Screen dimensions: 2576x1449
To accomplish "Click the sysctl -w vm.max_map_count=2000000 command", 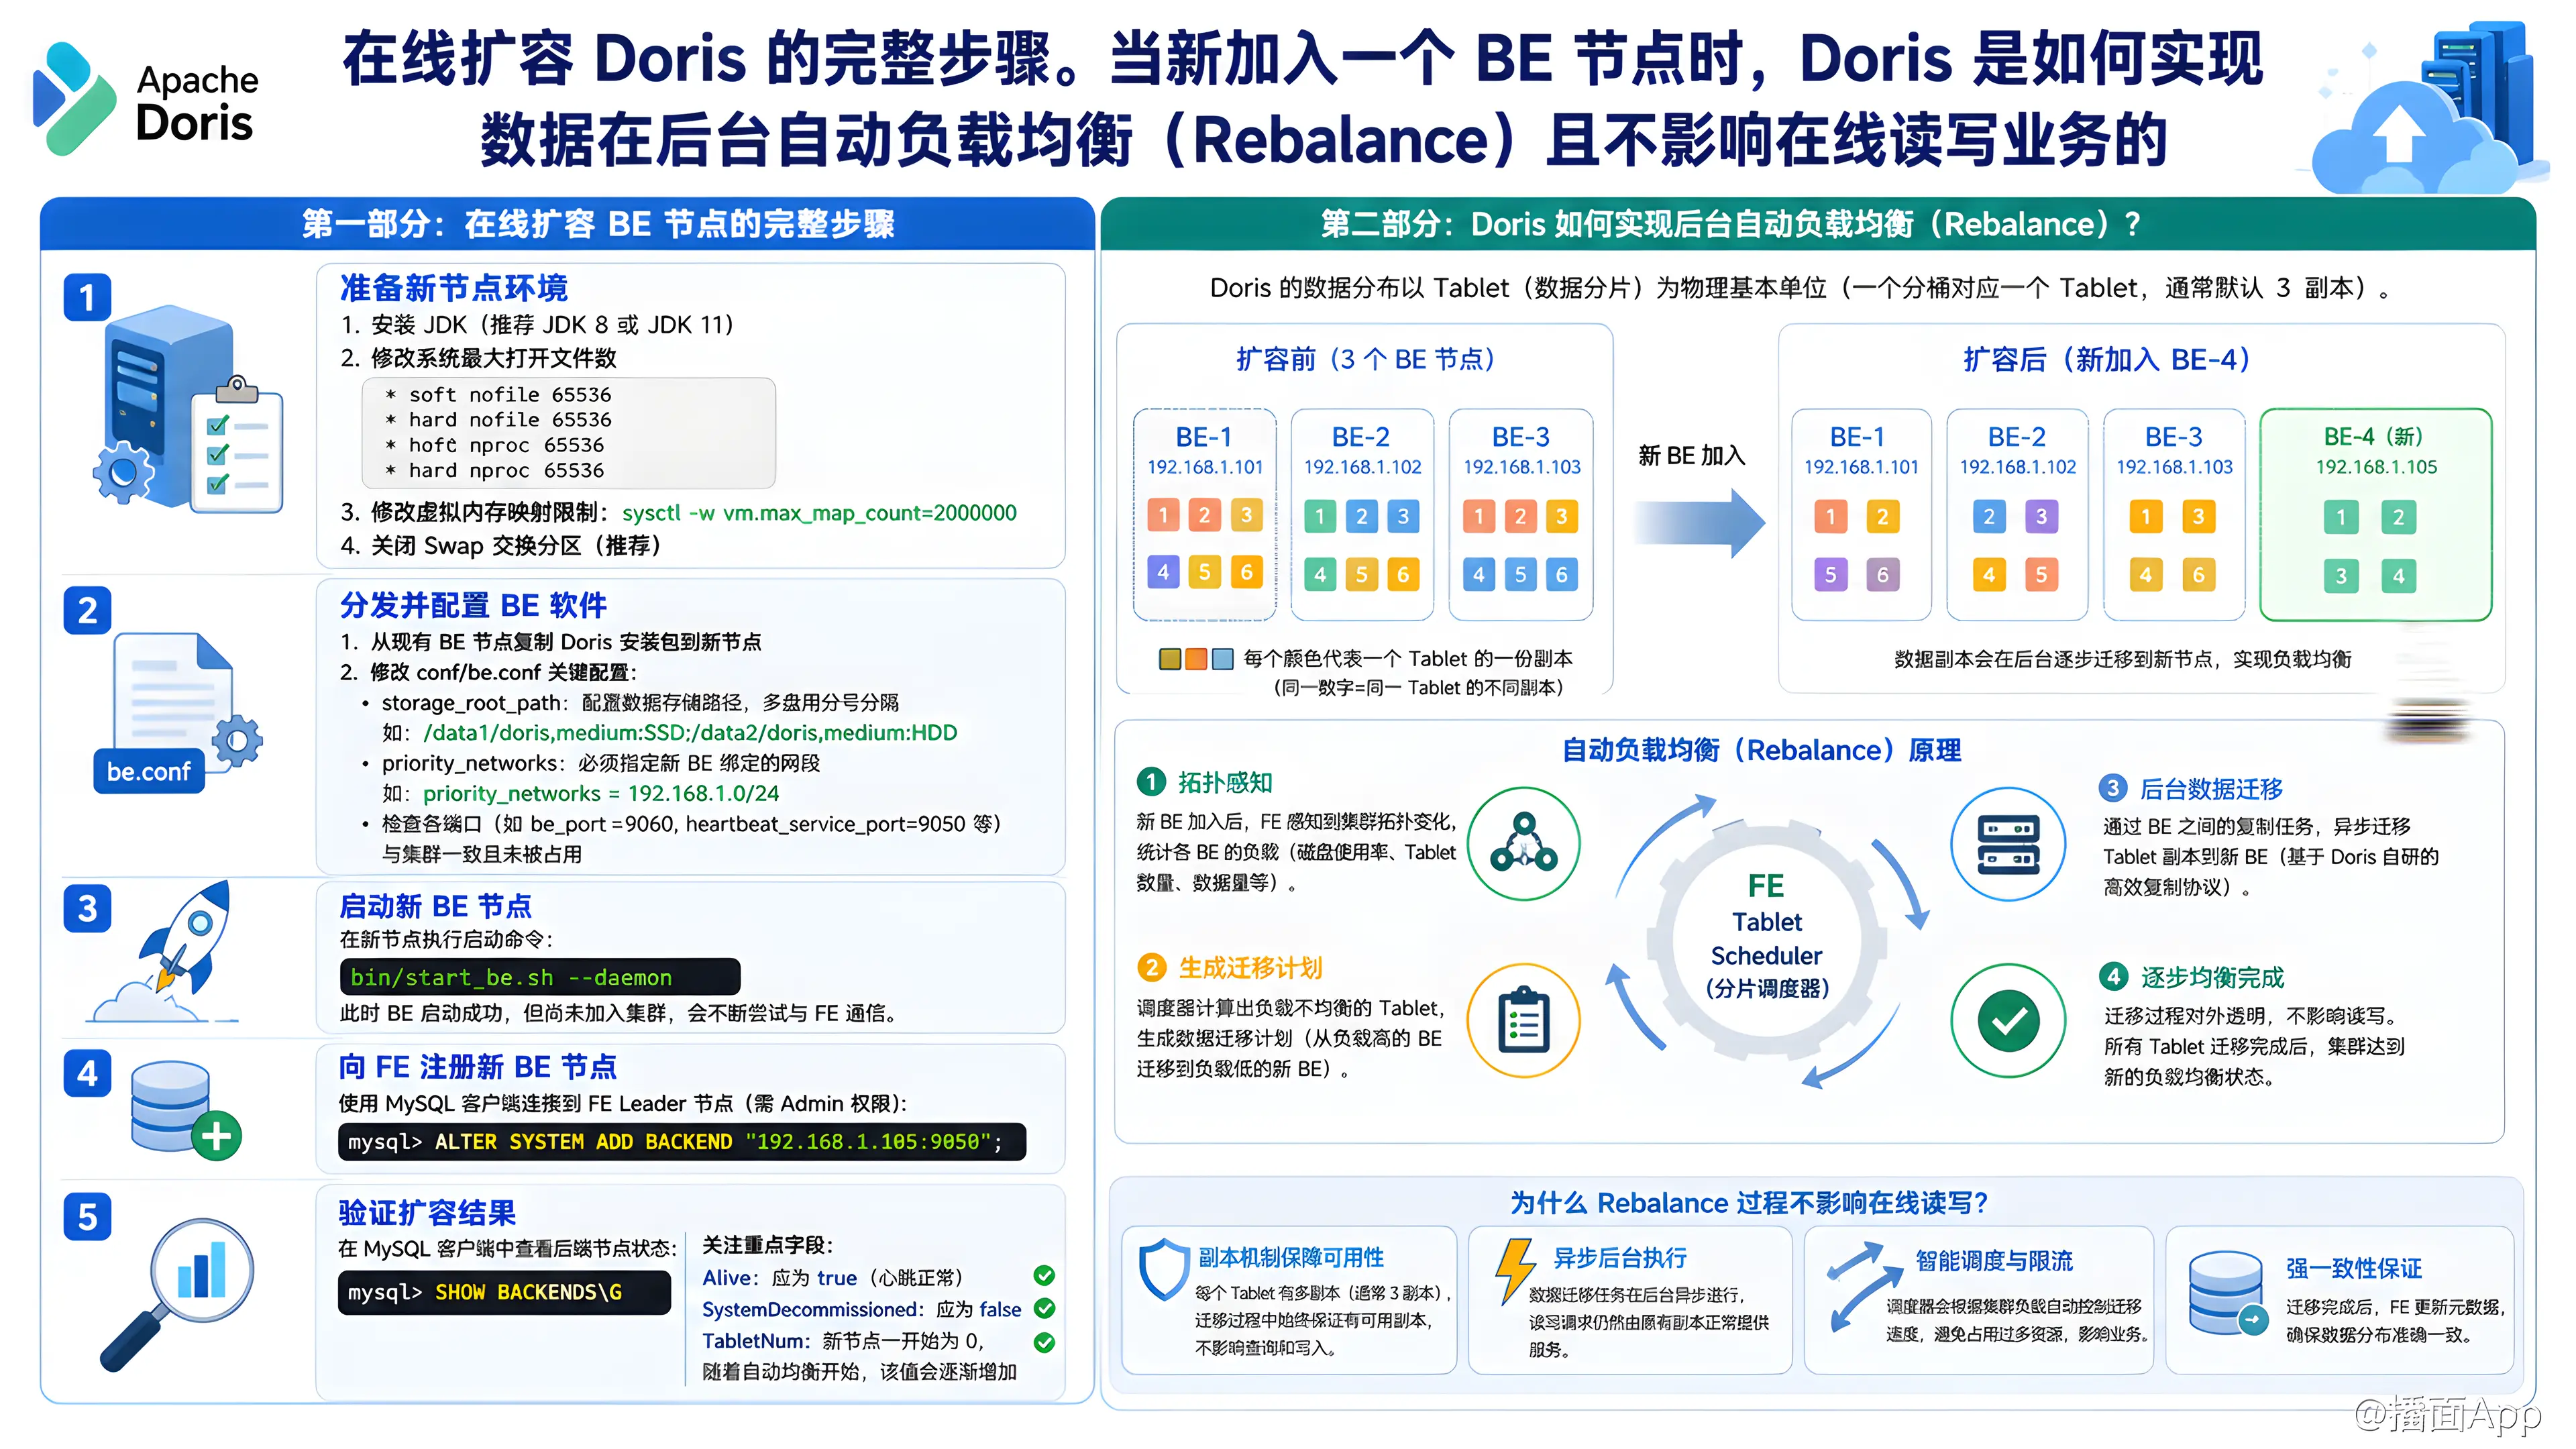I will (x=819, y=513).
